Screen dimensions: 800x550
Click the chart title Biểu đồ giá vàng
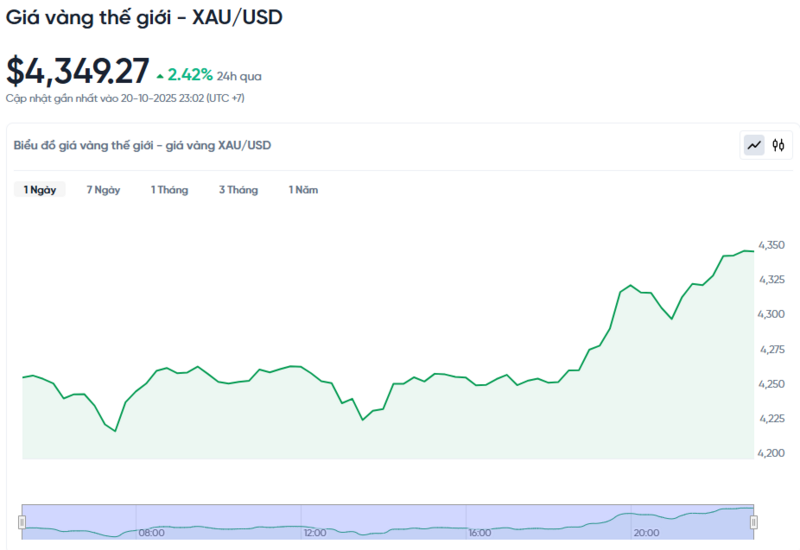pyautogui.click(x=142, y=146)
